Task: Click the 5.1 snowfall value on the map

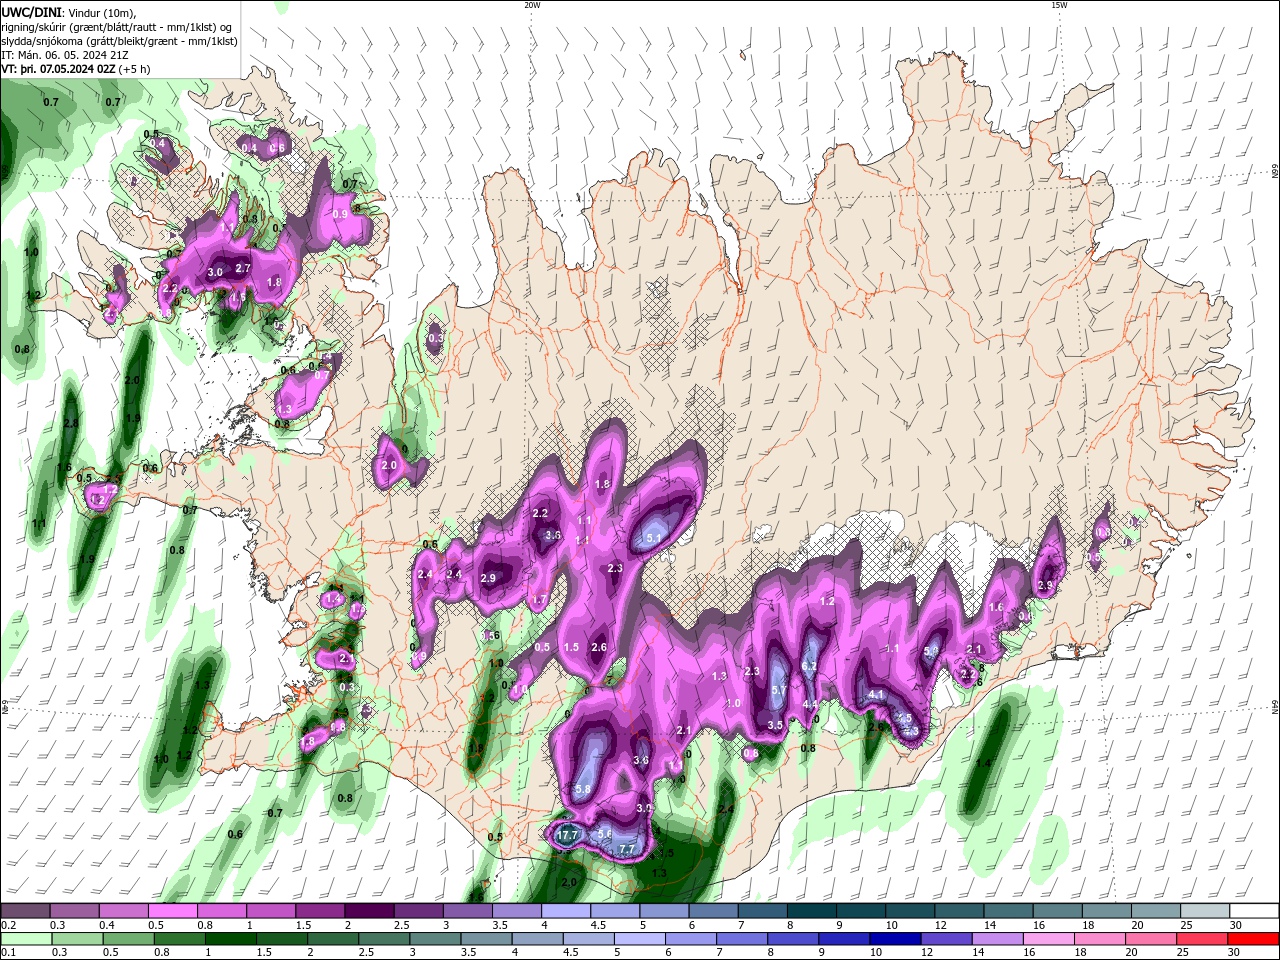Action: point(655,538)
